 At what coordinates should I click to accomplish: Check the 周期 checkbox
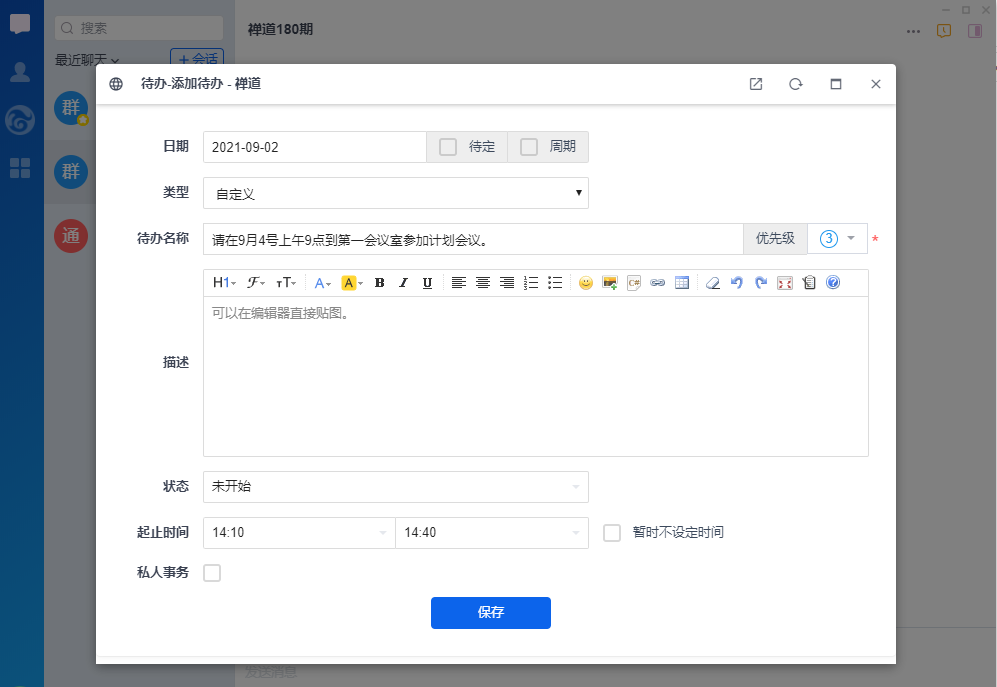coord(529,147)
